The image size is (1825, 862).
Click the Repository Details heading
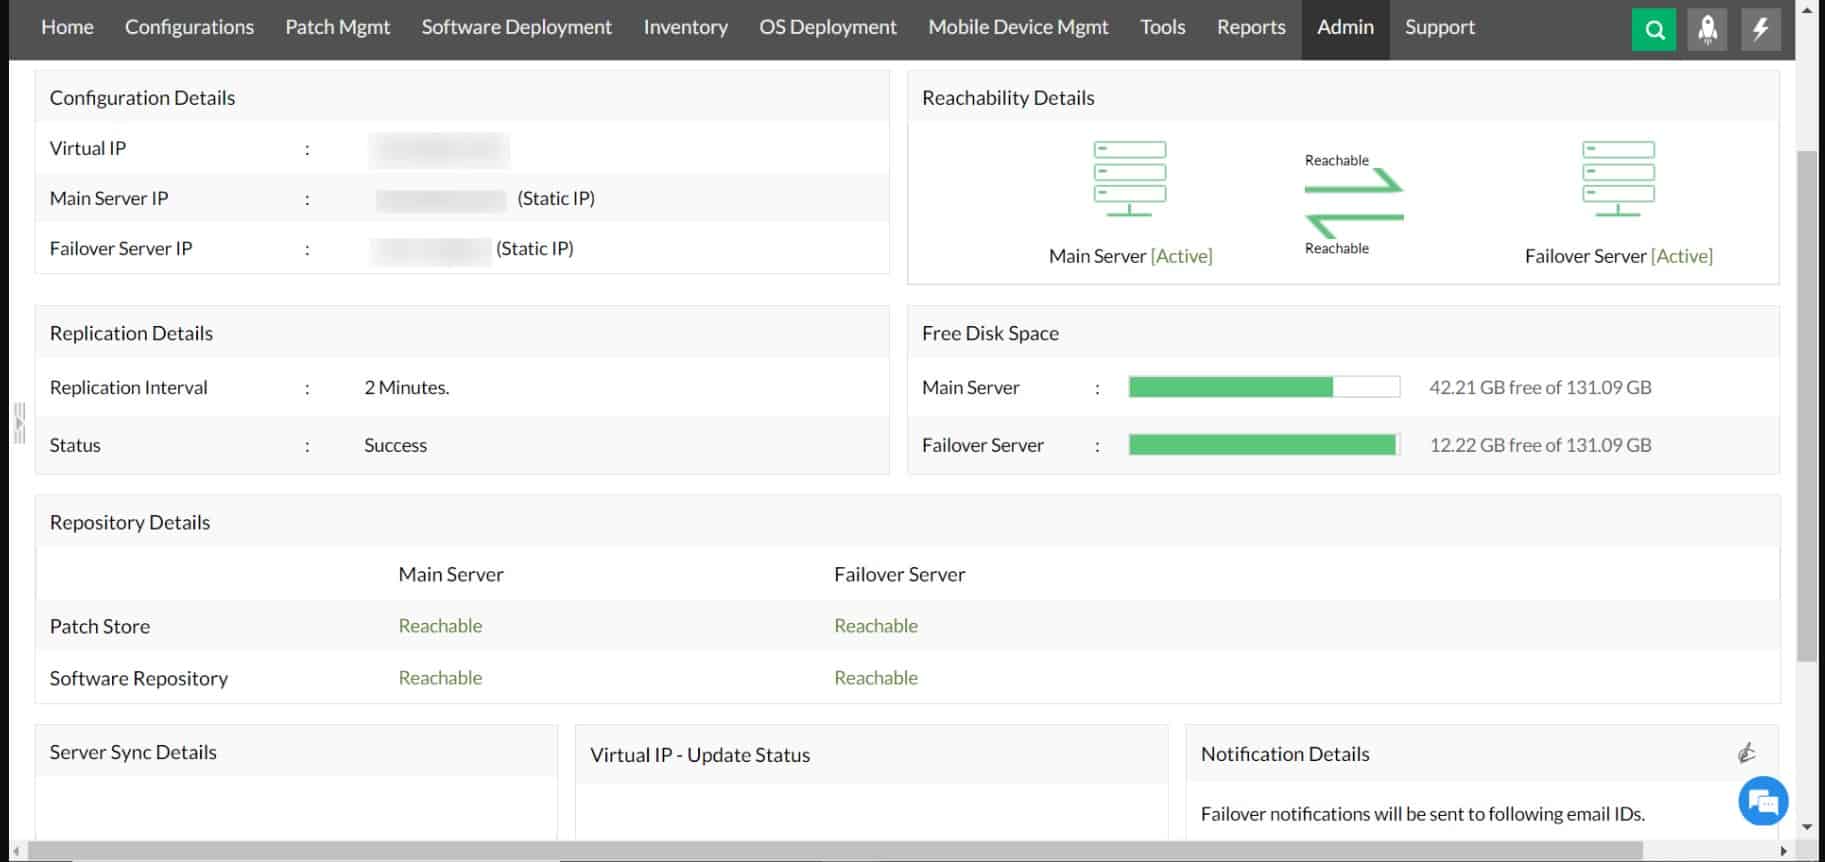pyautogui.click(x=130, y=523)
